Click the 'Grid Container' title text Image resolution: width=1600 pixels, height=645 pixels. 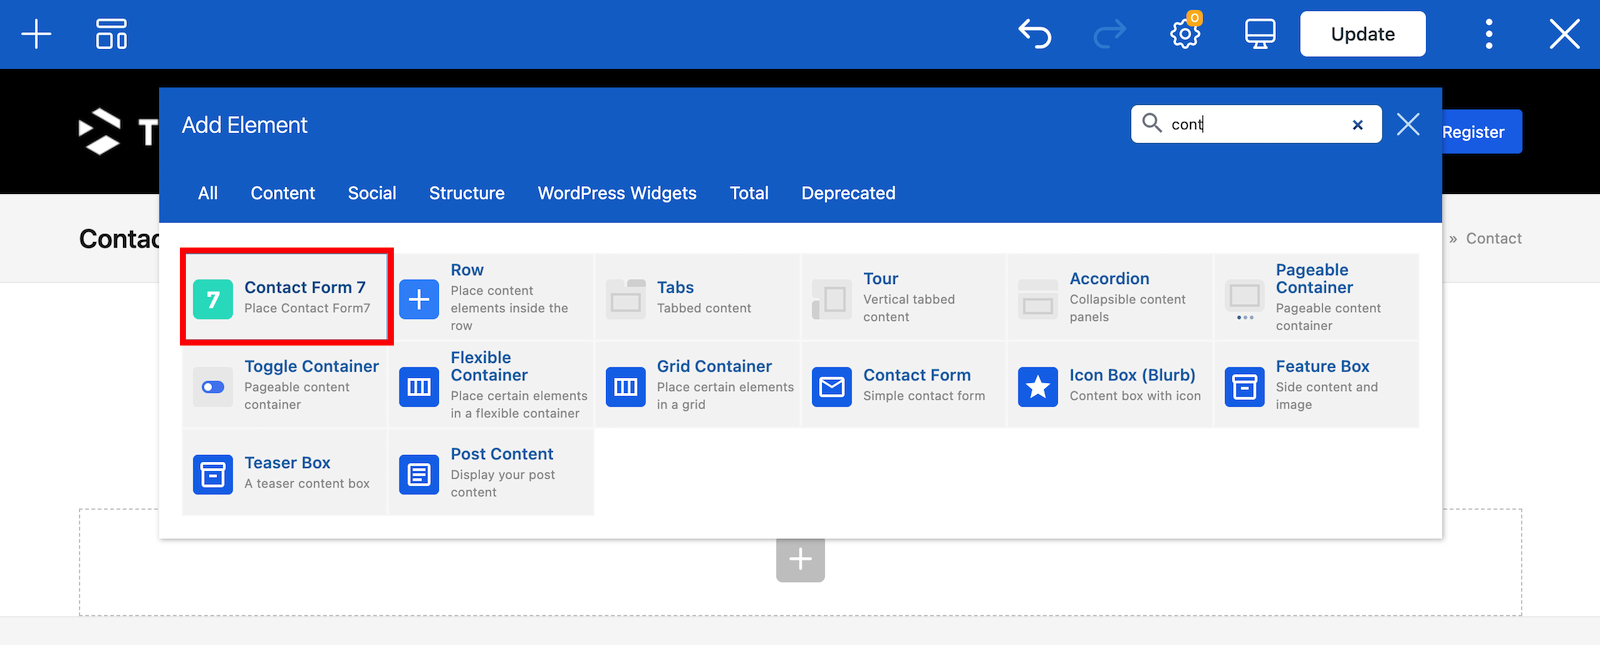pyautogui.click(x=714, y=366)
